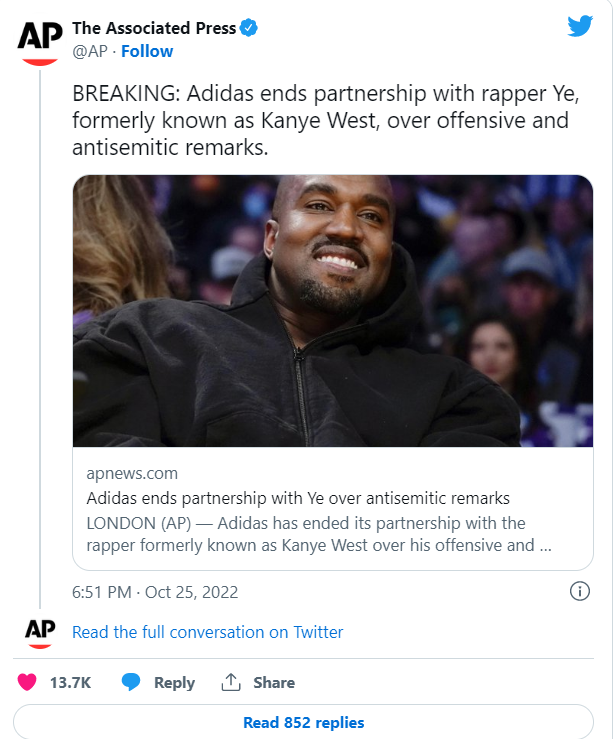Read the full conversation on Twitter
Screen dimensions: 615x739
click(207, 632)
